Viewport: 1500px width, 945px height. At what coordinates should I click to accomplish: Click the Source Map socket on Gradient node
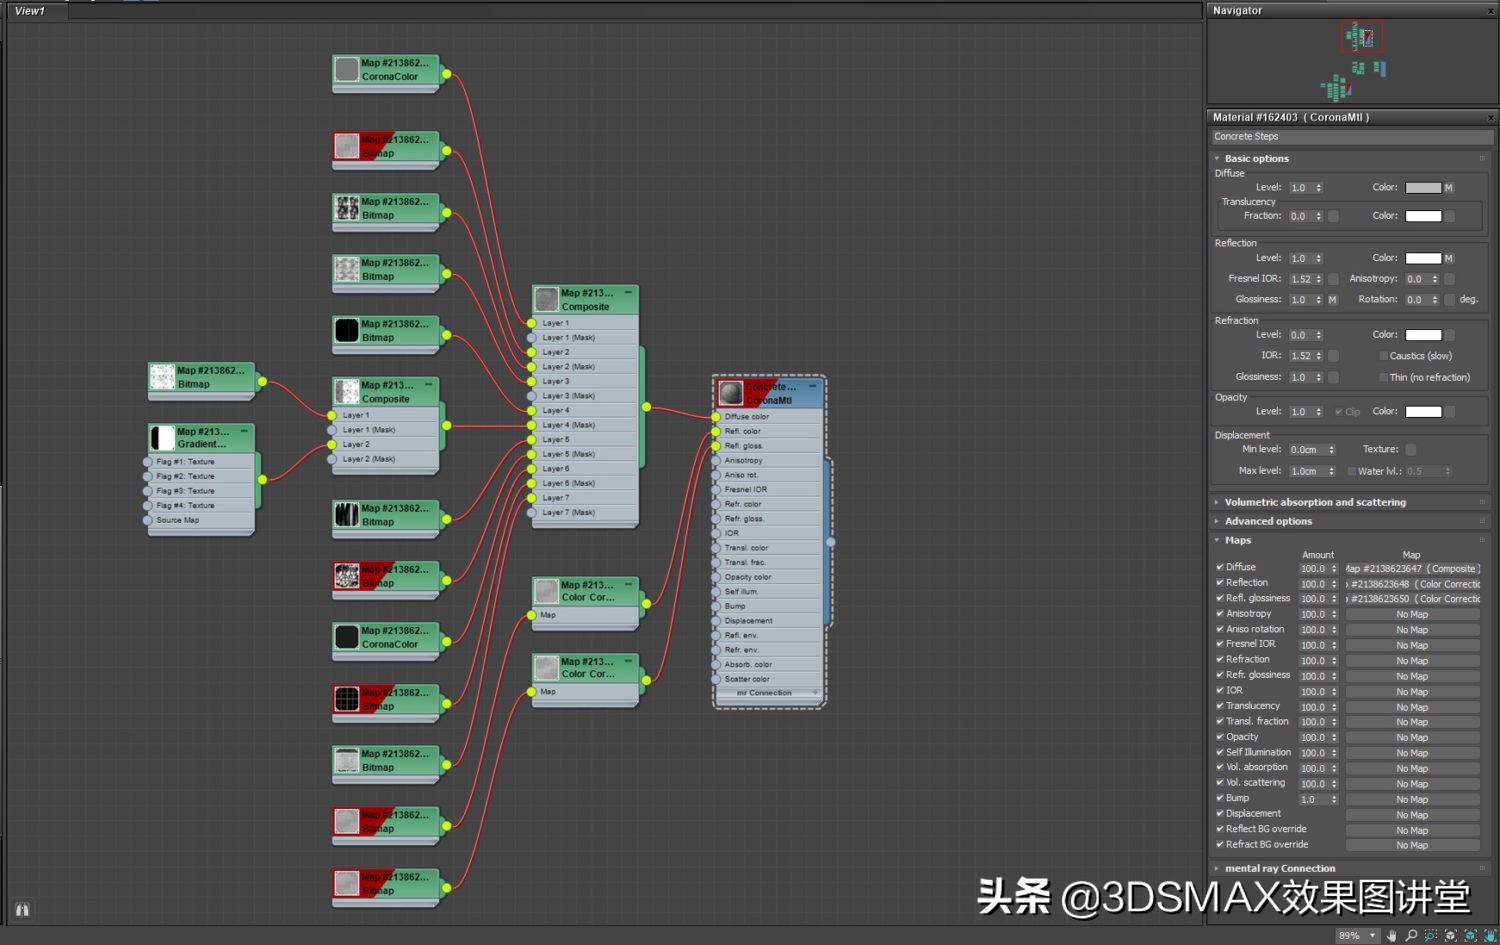[x=148, y=520]
